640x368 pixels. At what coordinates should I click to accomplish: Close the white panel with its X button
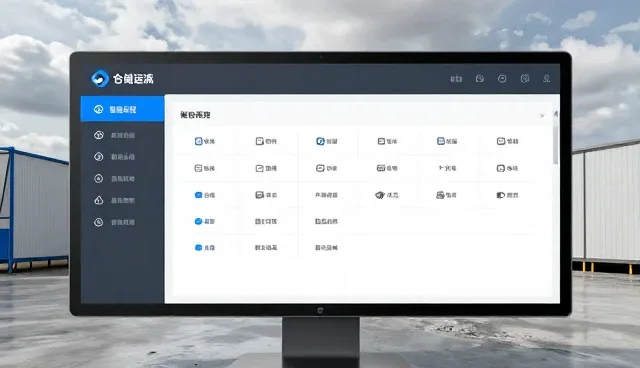[x=542, y=115]
